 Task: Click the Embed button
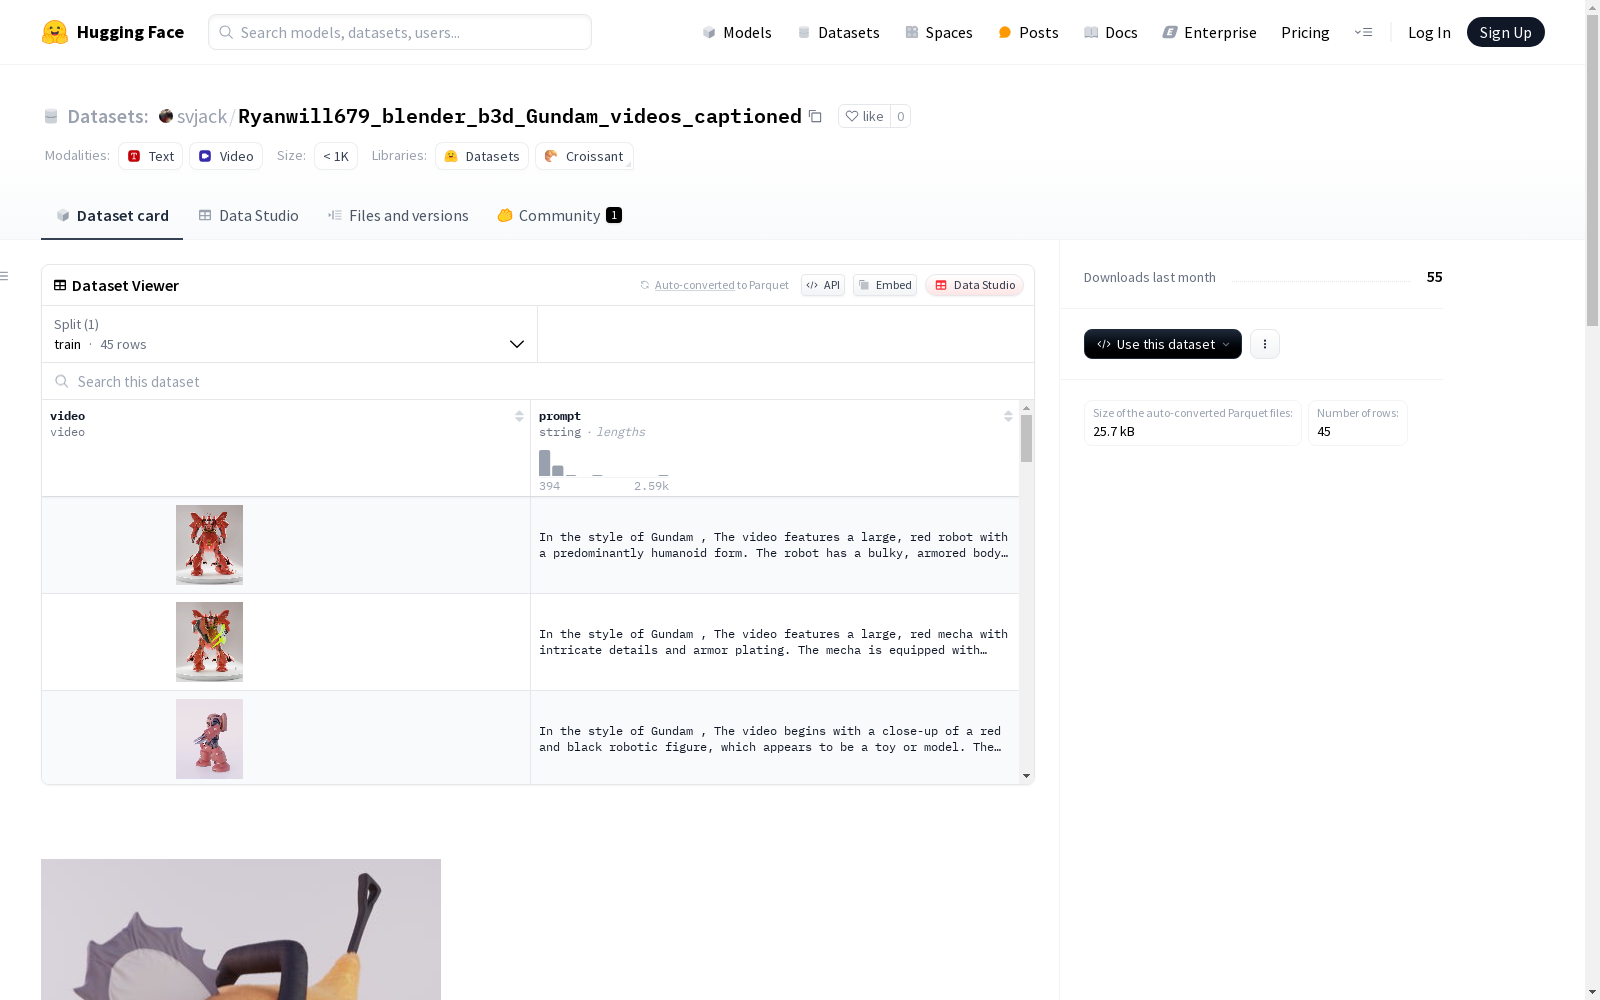(885, 285)
